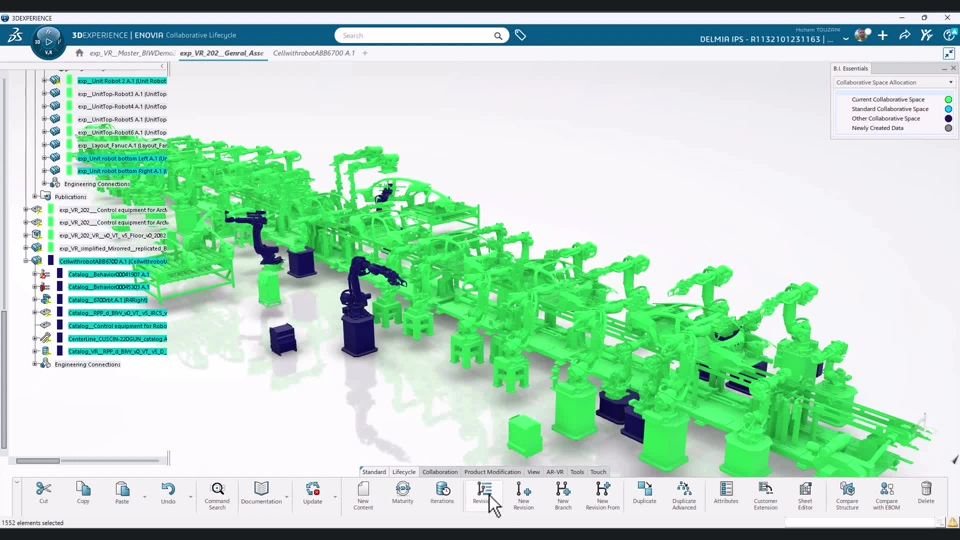
Task: Switch to the Tools tab
Action: coord(577,472)
